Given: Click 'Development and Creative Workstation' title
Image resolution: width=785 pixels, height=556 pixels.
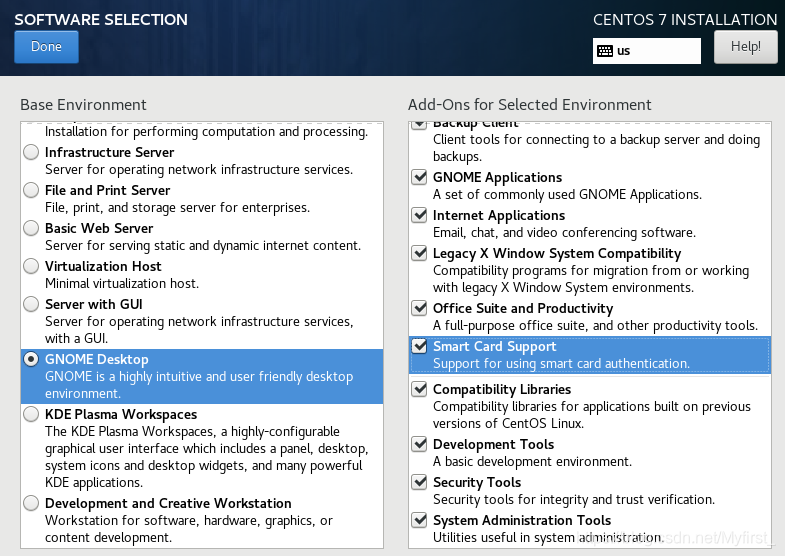Looking at the screenshot, I should [168, 503].
